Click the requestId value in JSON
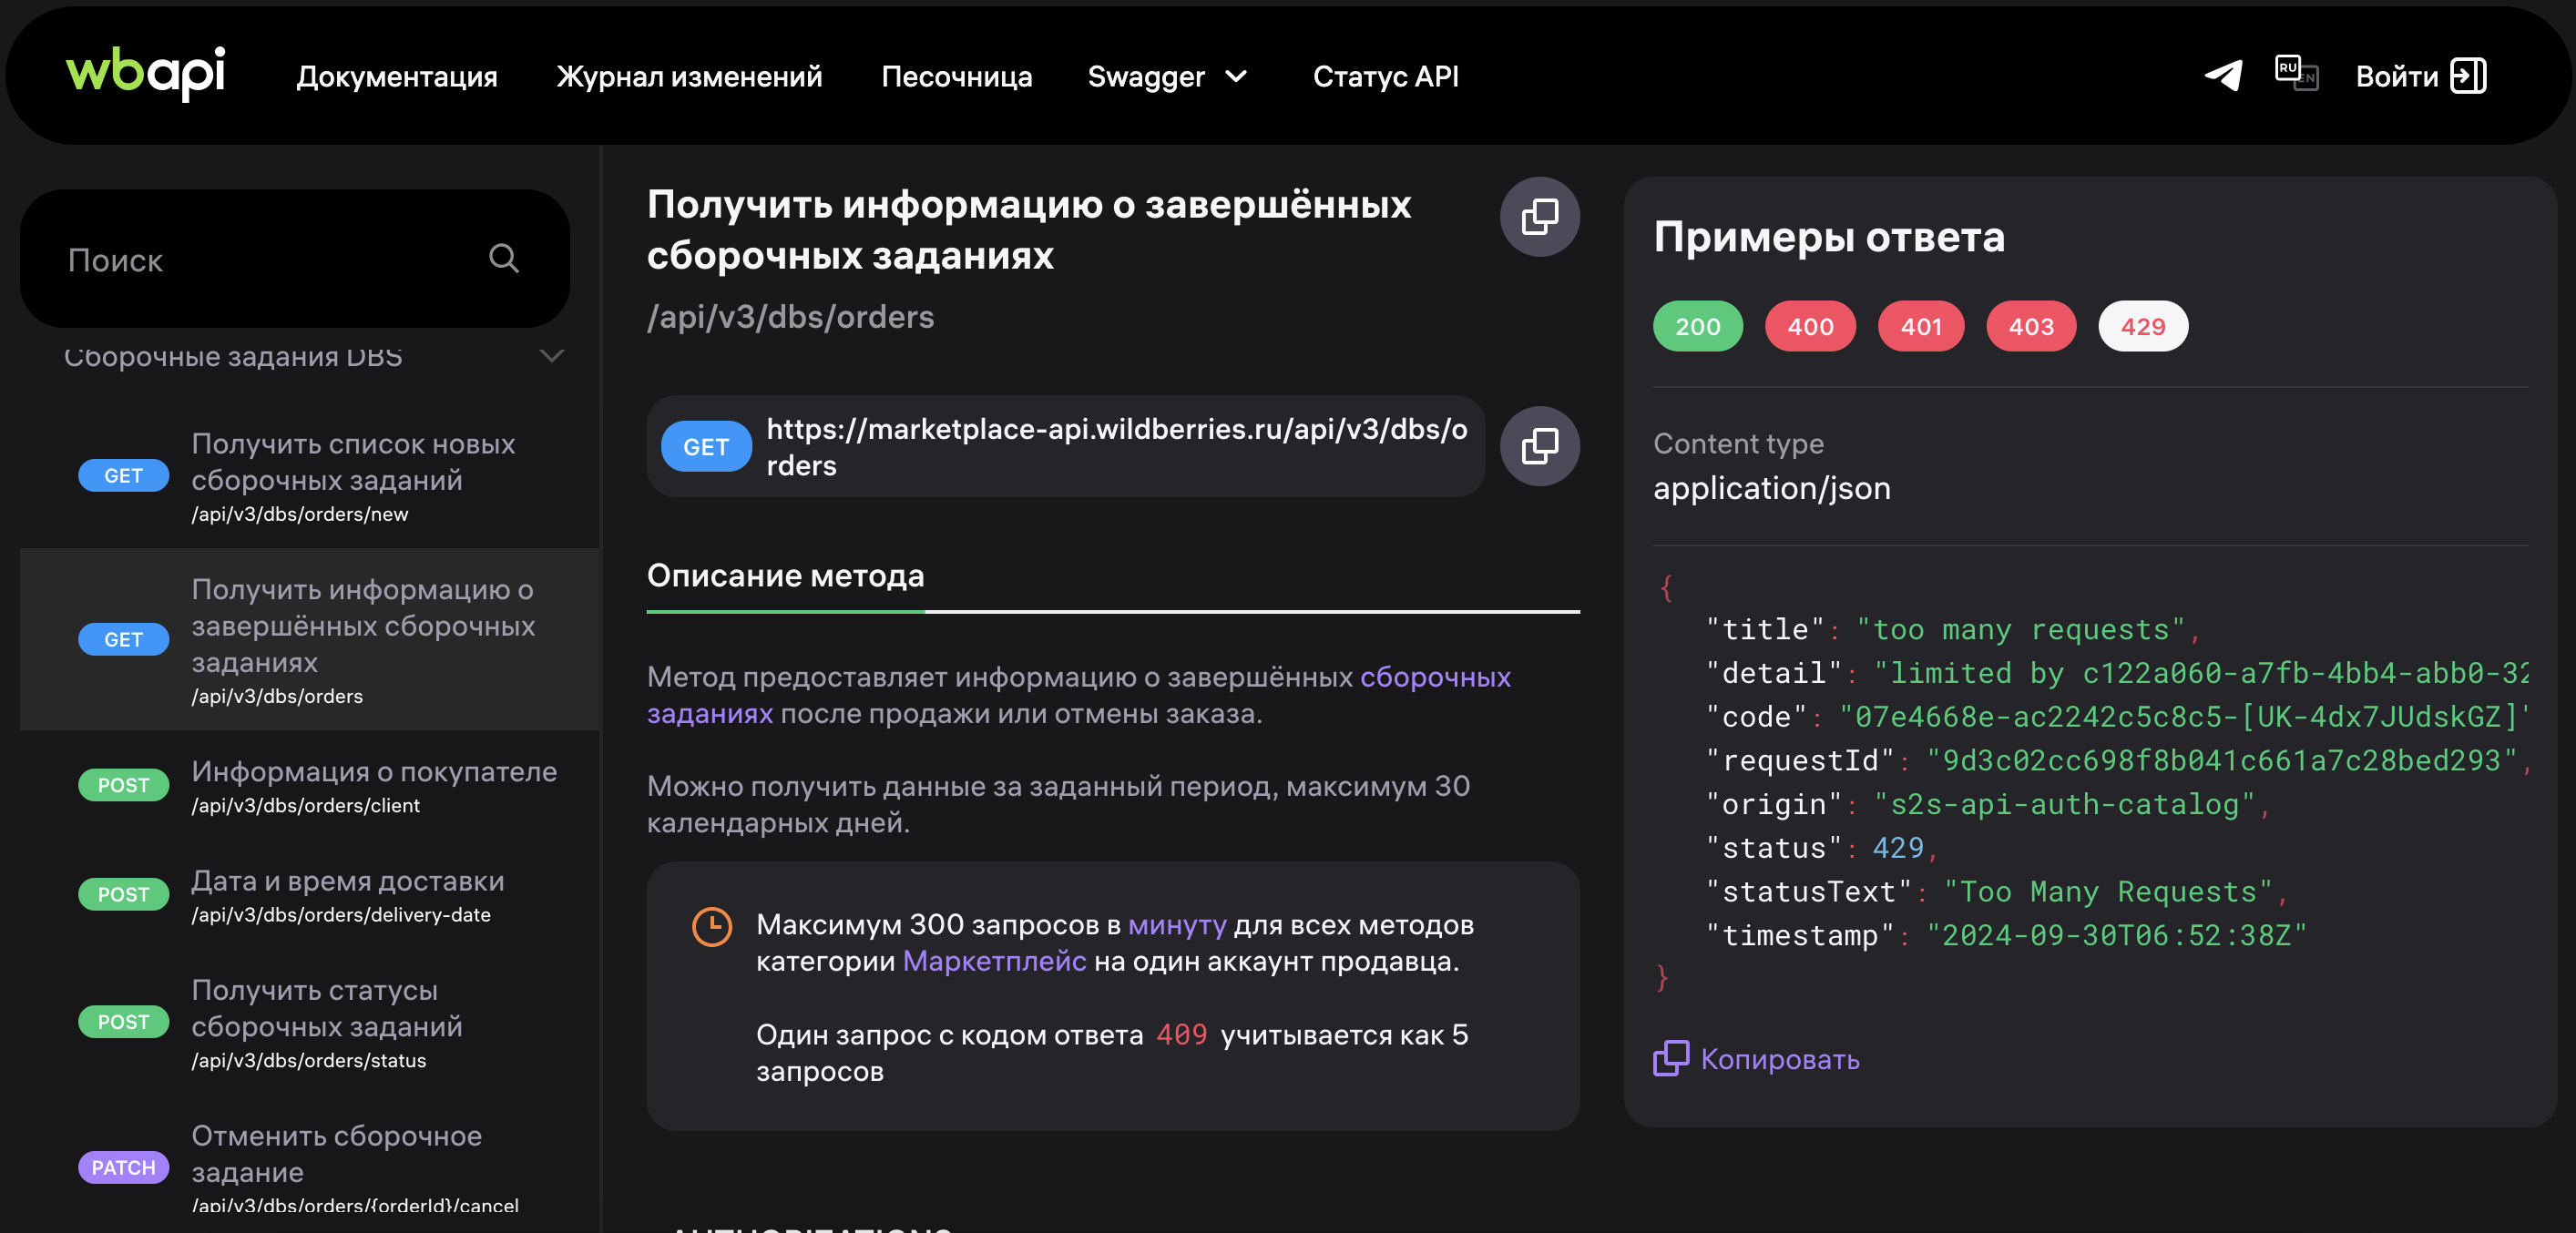The image size is (2576, 1233). coord(2220,761)
